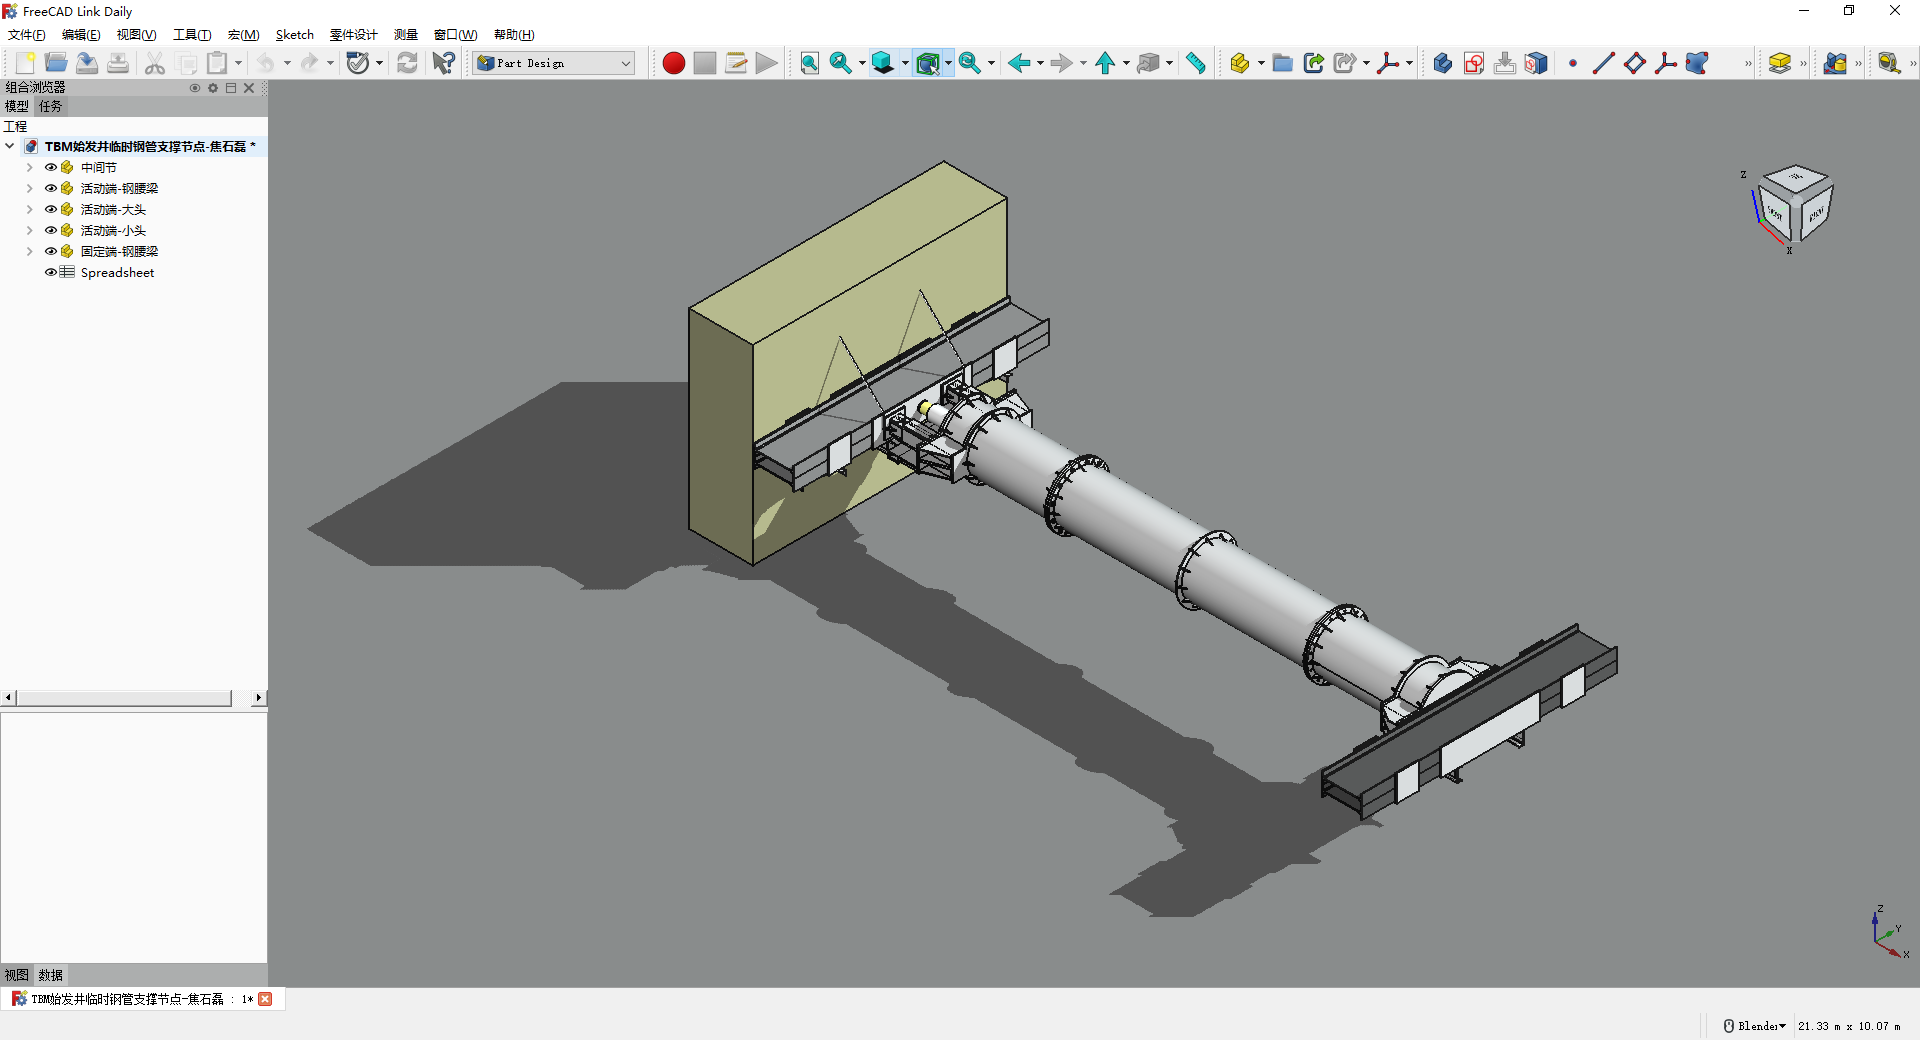
Task: Open the Part Design workbench dropdown
Action: pos(554,63)
